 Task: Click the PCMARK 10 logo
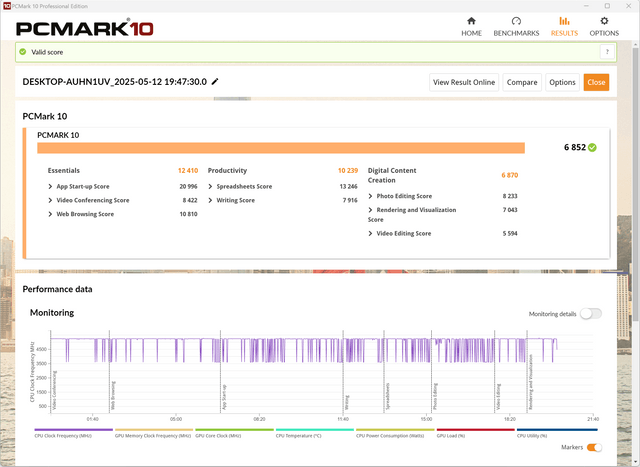click(x=84, y=28)
